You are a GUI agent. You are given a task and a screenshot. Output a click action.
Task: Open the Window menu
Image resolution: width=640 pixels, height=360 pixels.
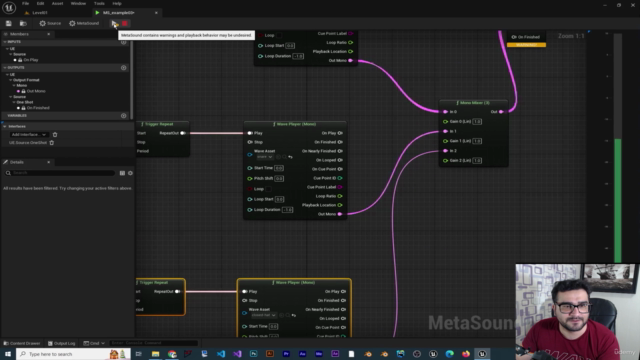point(78,3)
